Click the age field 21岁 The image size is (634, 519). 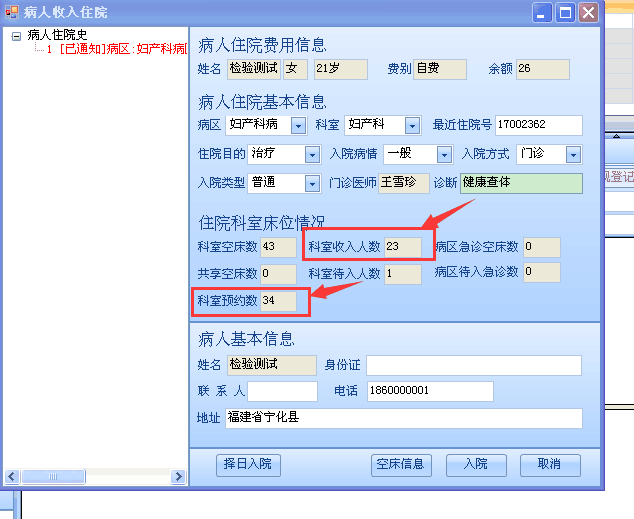coord(341,69)
